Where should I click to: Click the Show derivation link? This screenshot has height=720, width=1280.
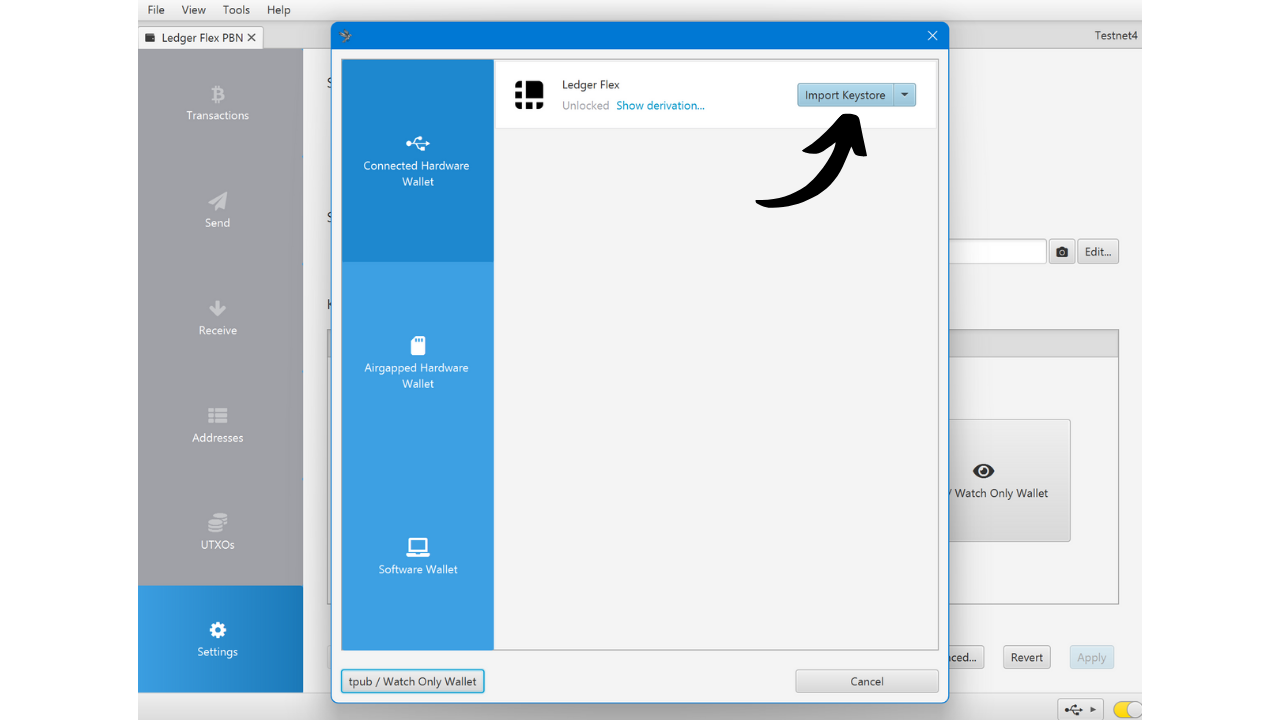[660, 106]
